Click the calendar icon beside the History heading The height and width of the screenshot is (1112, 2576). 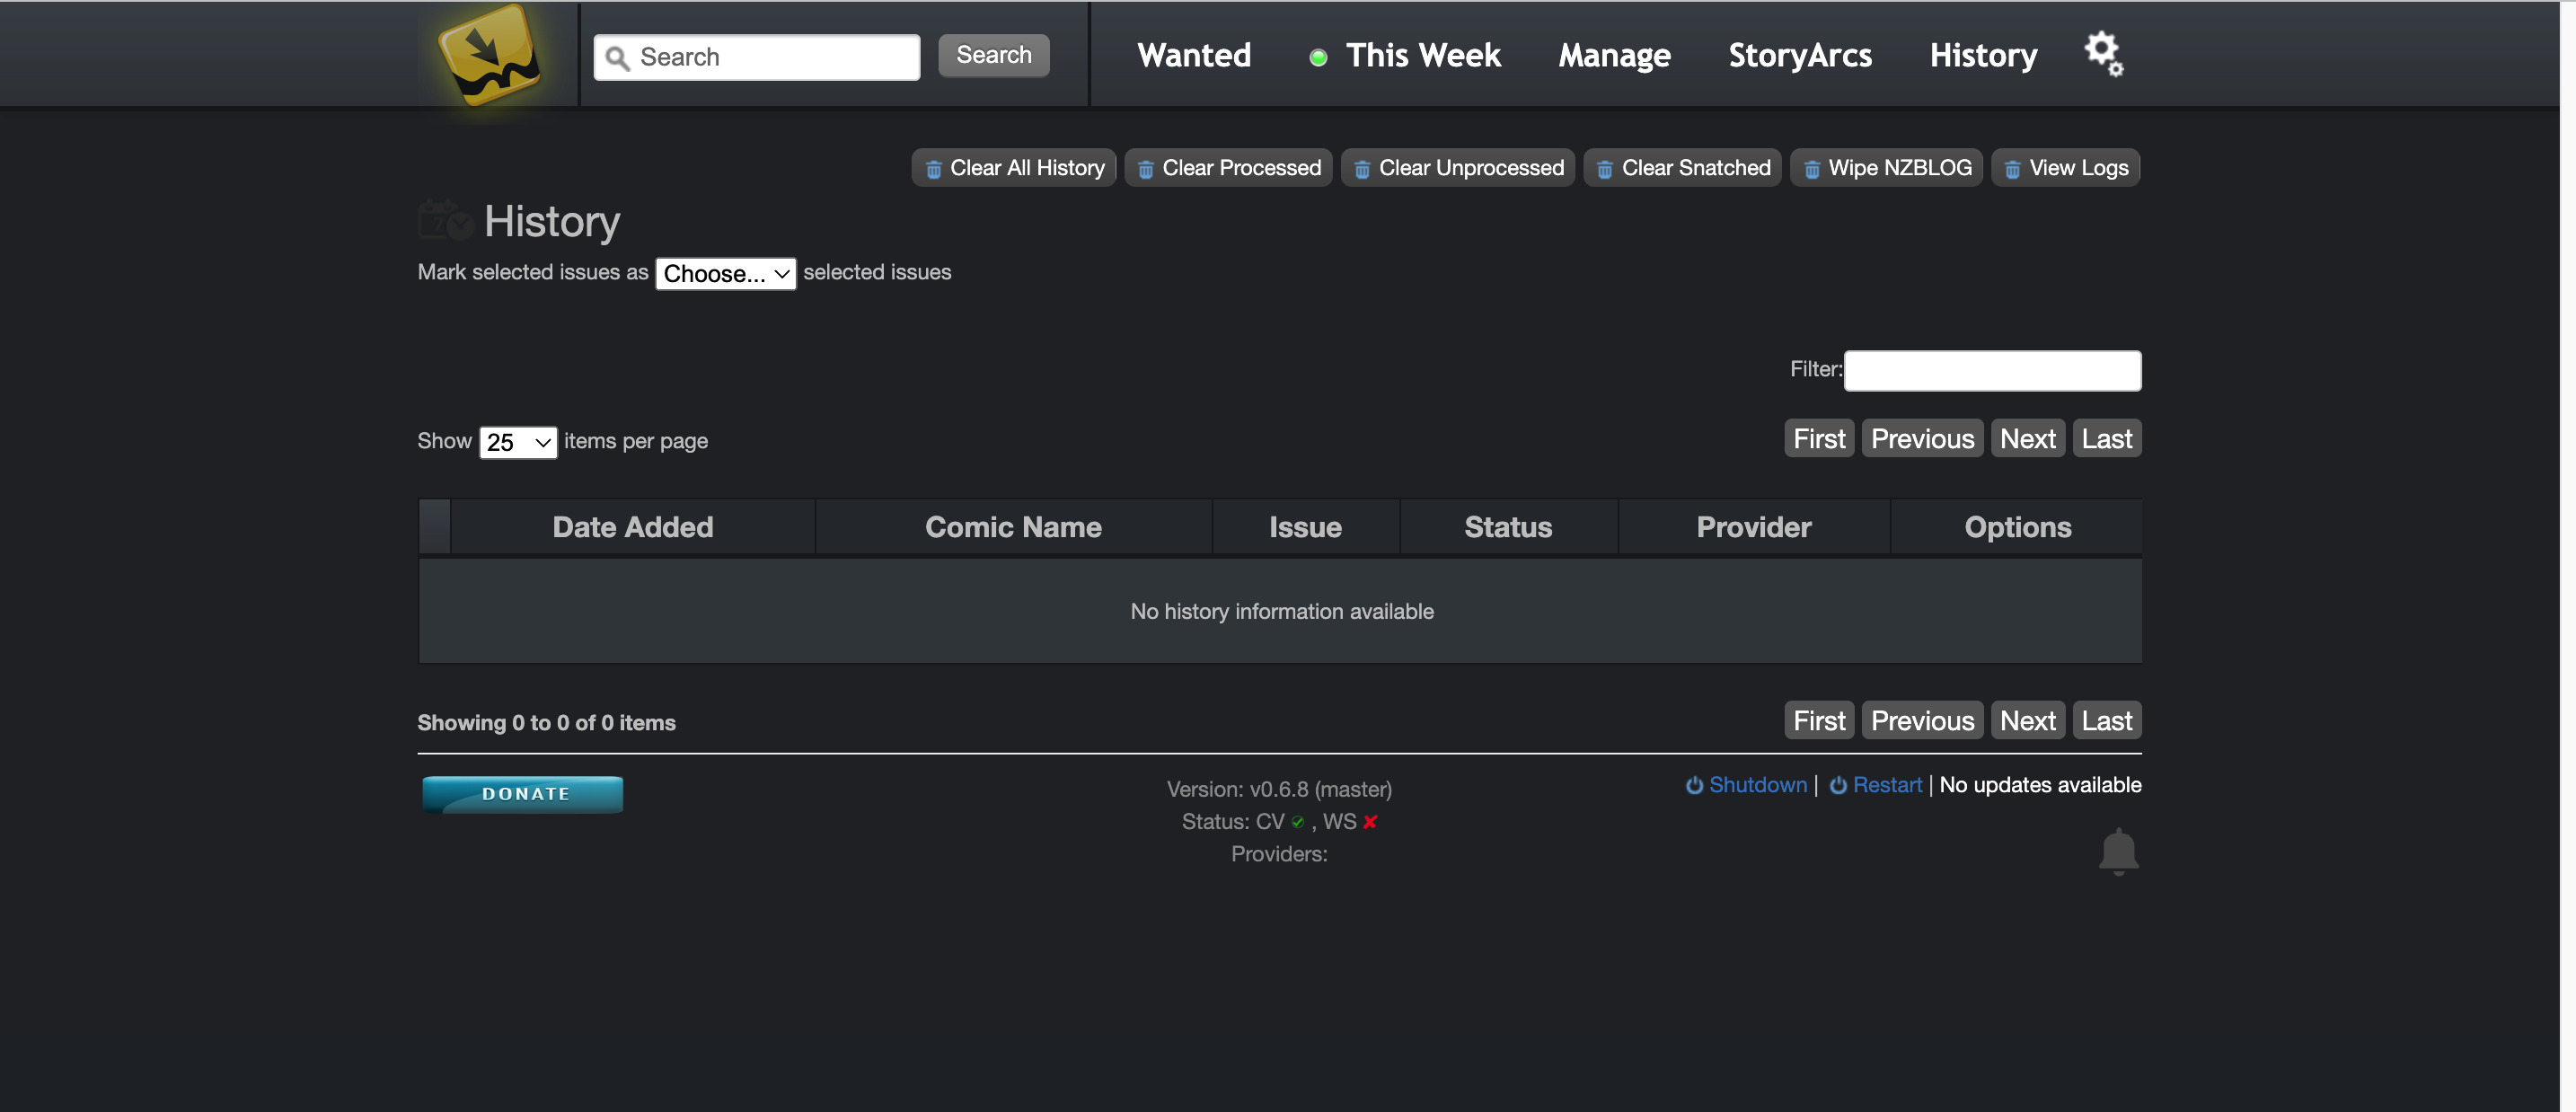coord(445,220)
